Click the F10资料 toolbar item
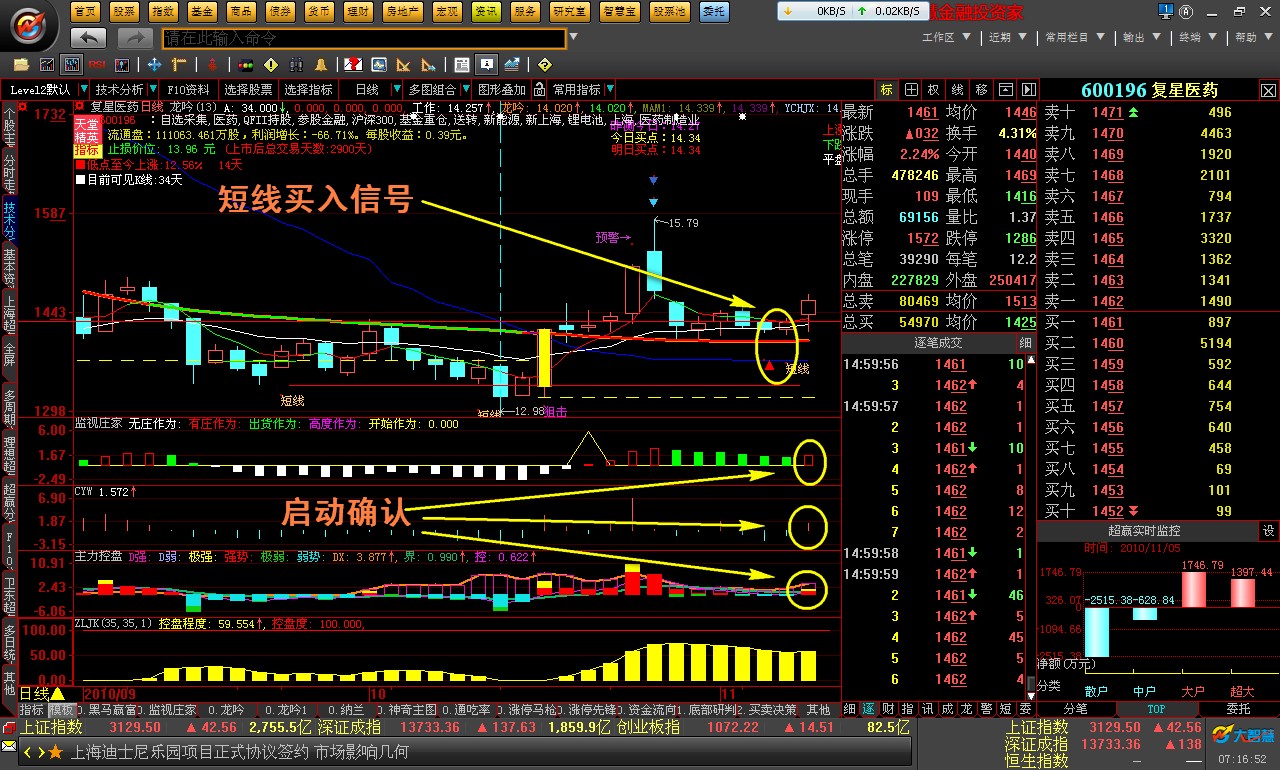This screenshot has width=1280, height=770. 189,90
